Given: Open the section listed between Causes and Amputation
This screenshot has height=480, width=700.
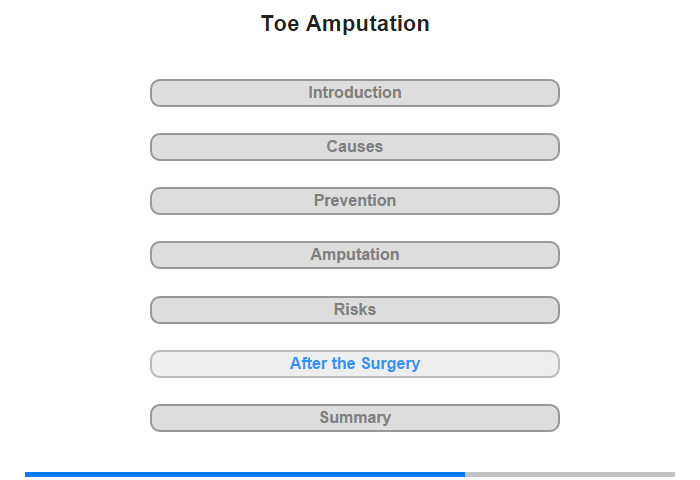Looking at the screenshot, I should click(x=354, y=201).
